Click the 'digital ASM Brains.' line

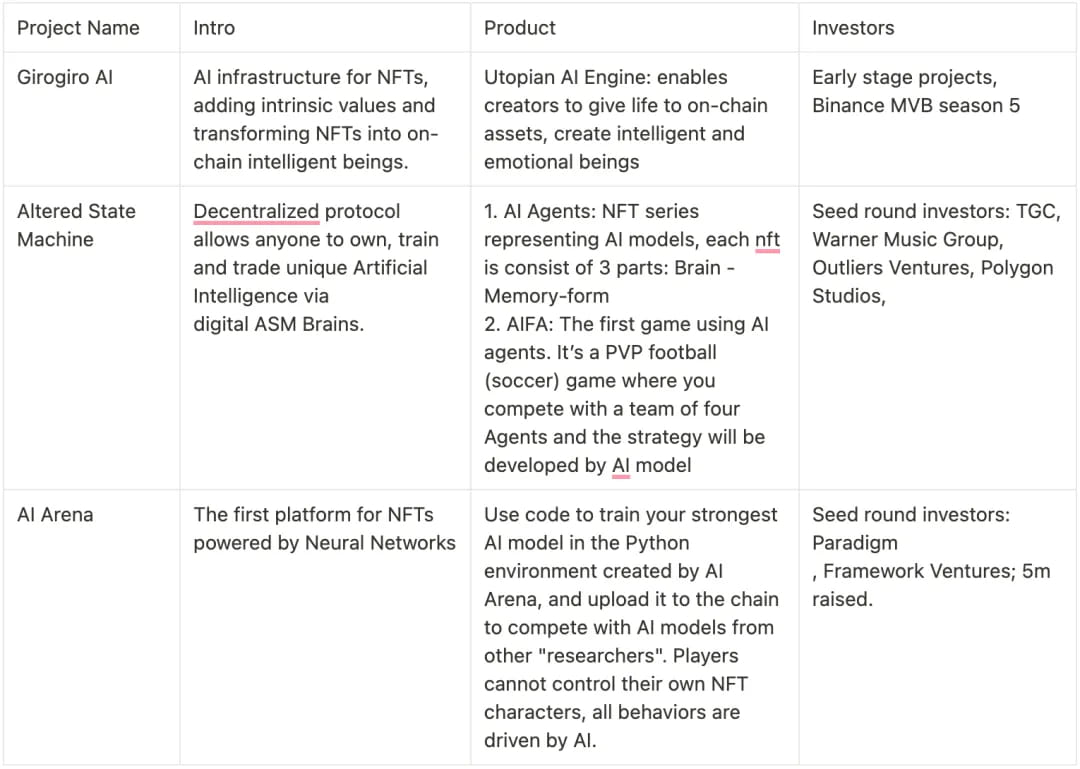[278, 324]
